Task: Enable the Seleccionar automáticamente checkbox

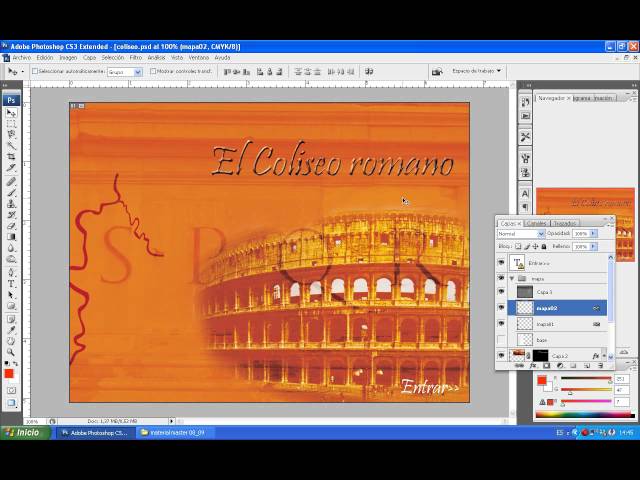Action: coord(35,71)
